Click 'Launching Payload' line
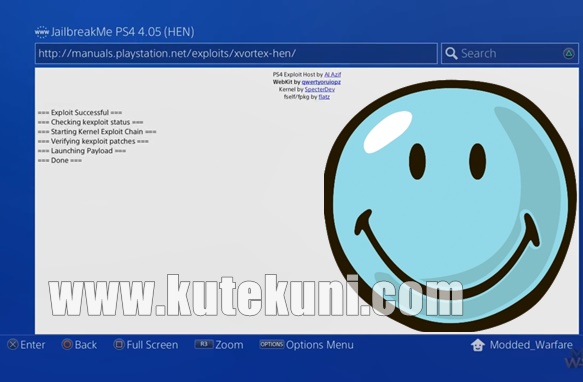583x382 pixels. [82, 151]
